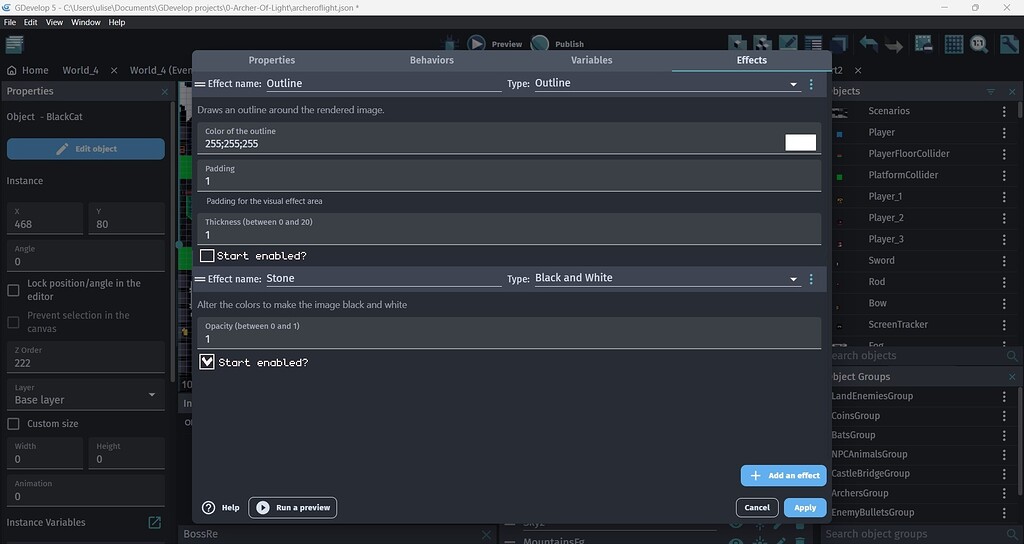Edit the Outline Padding field

point(509,176)
